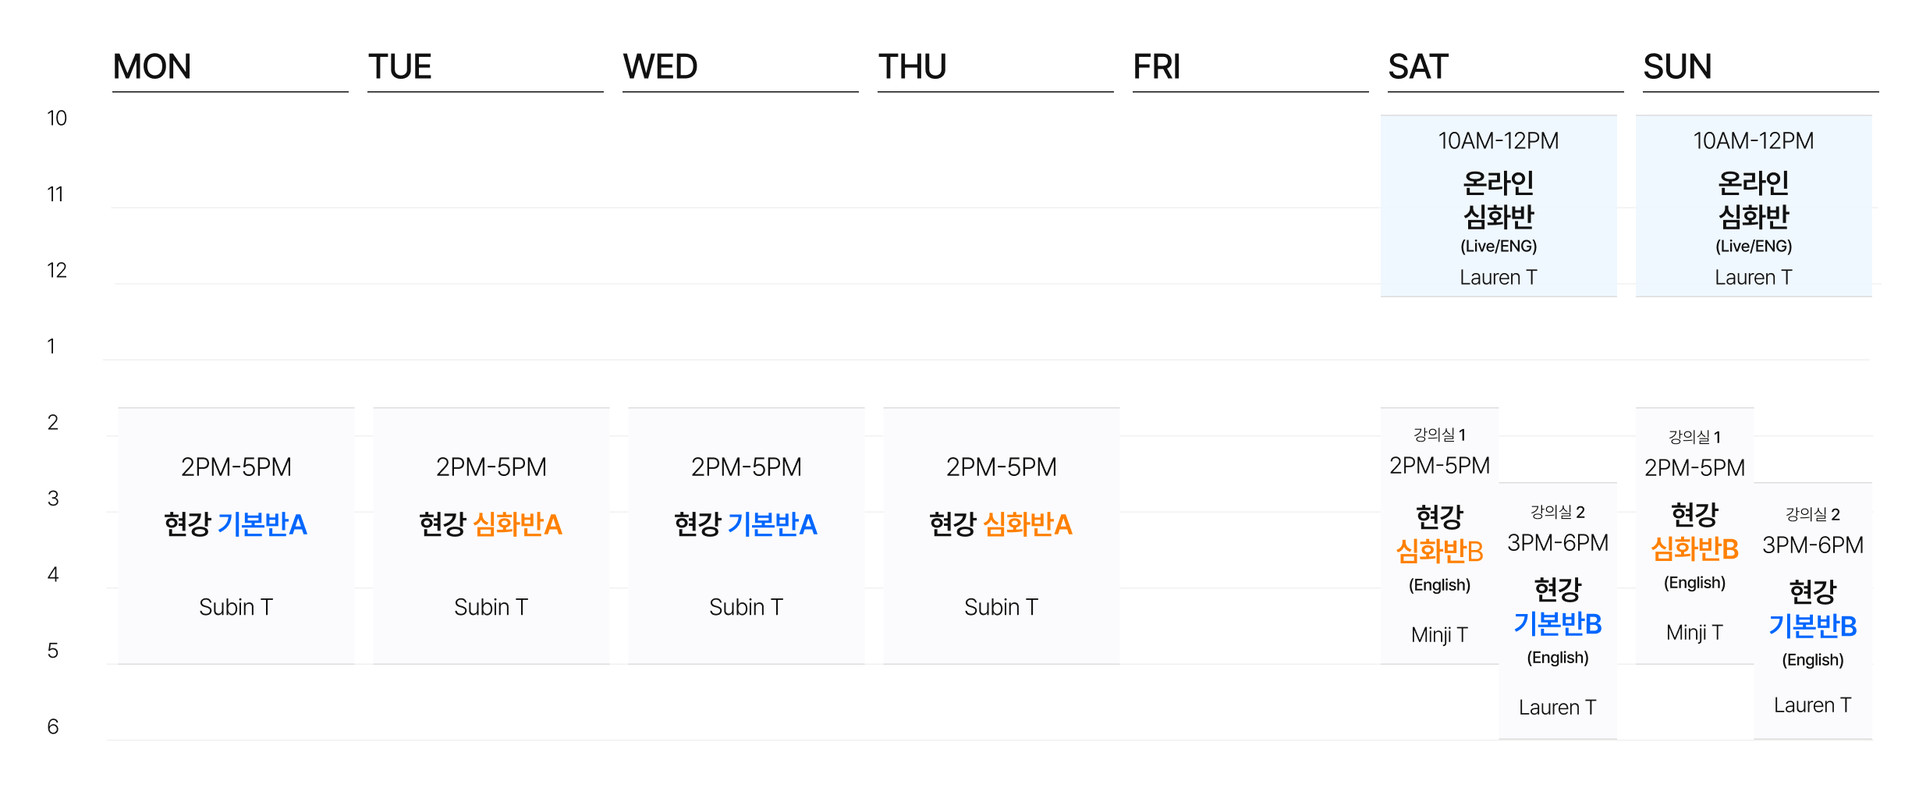This screenshot has height=788, width=1919.
Task: Open Thursday's 현강 심화반A class card
Action: (1001, 535)
